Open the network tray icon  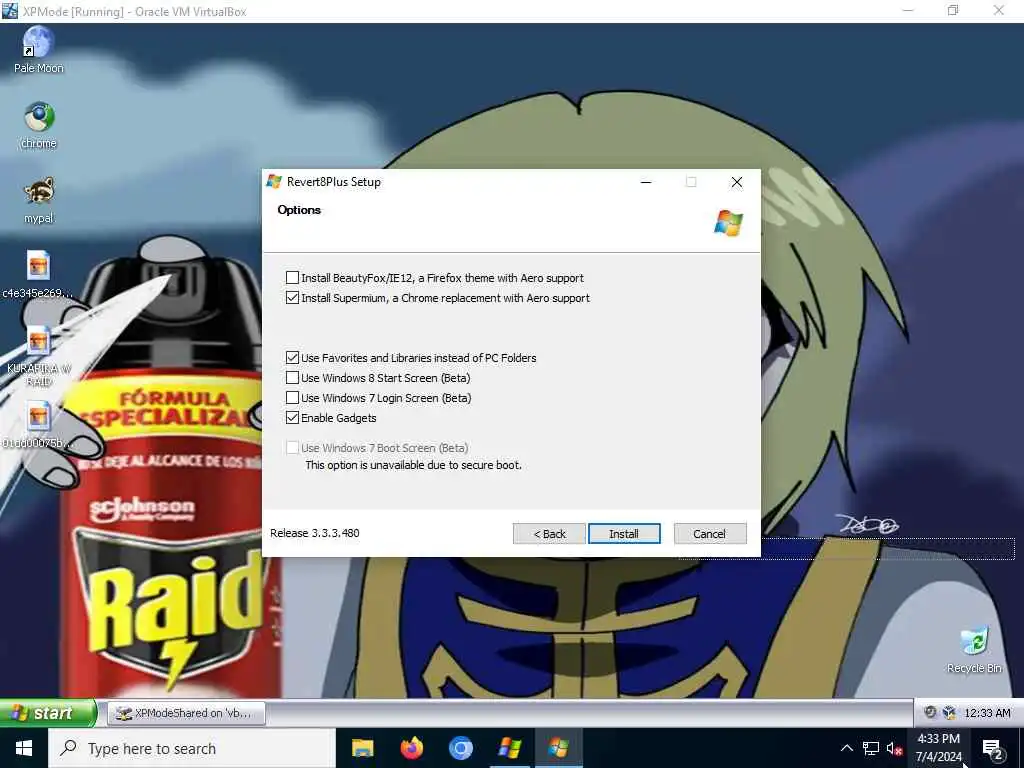(871, 748)
